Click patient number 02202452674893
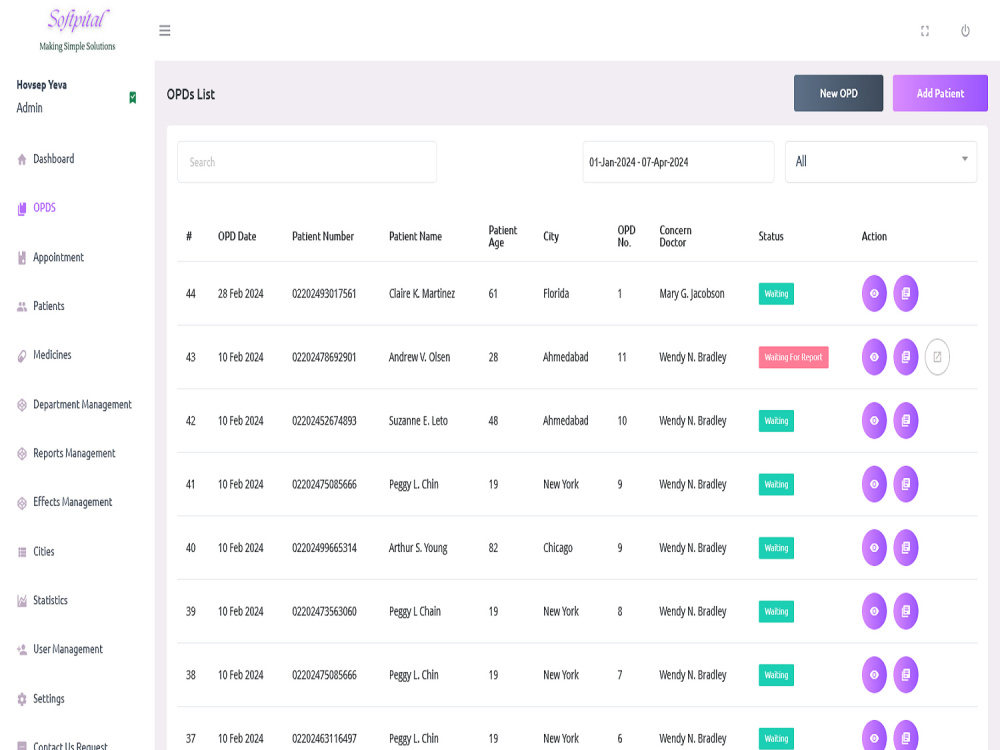 (x=324, y=421)
